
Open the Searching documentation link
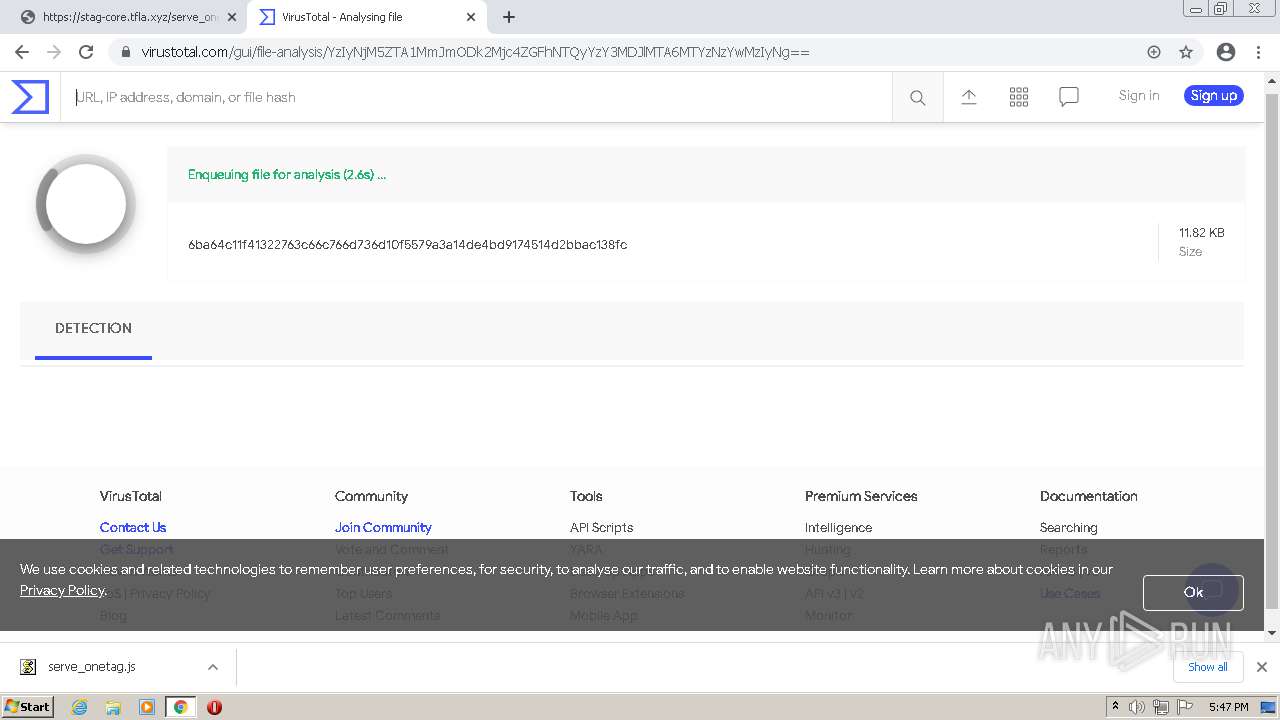click(x=1068, y=527)
